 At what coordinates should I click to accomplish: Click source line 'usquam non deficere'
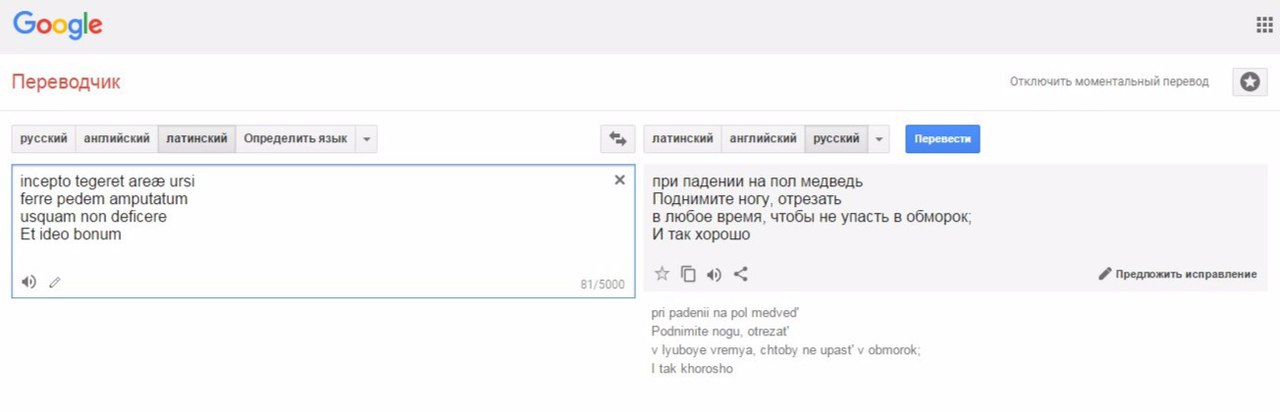click(93, 217)
